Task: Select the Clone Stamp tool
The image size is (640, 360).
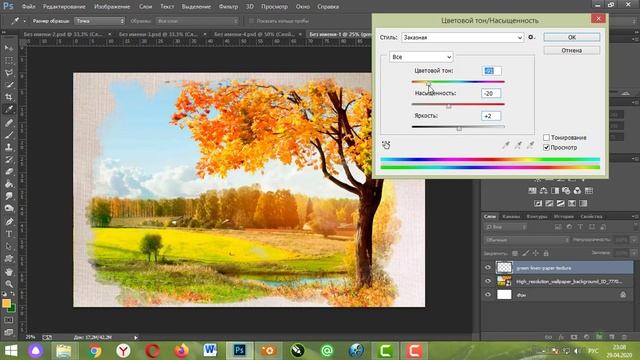Action: click(x=9, y=147)
